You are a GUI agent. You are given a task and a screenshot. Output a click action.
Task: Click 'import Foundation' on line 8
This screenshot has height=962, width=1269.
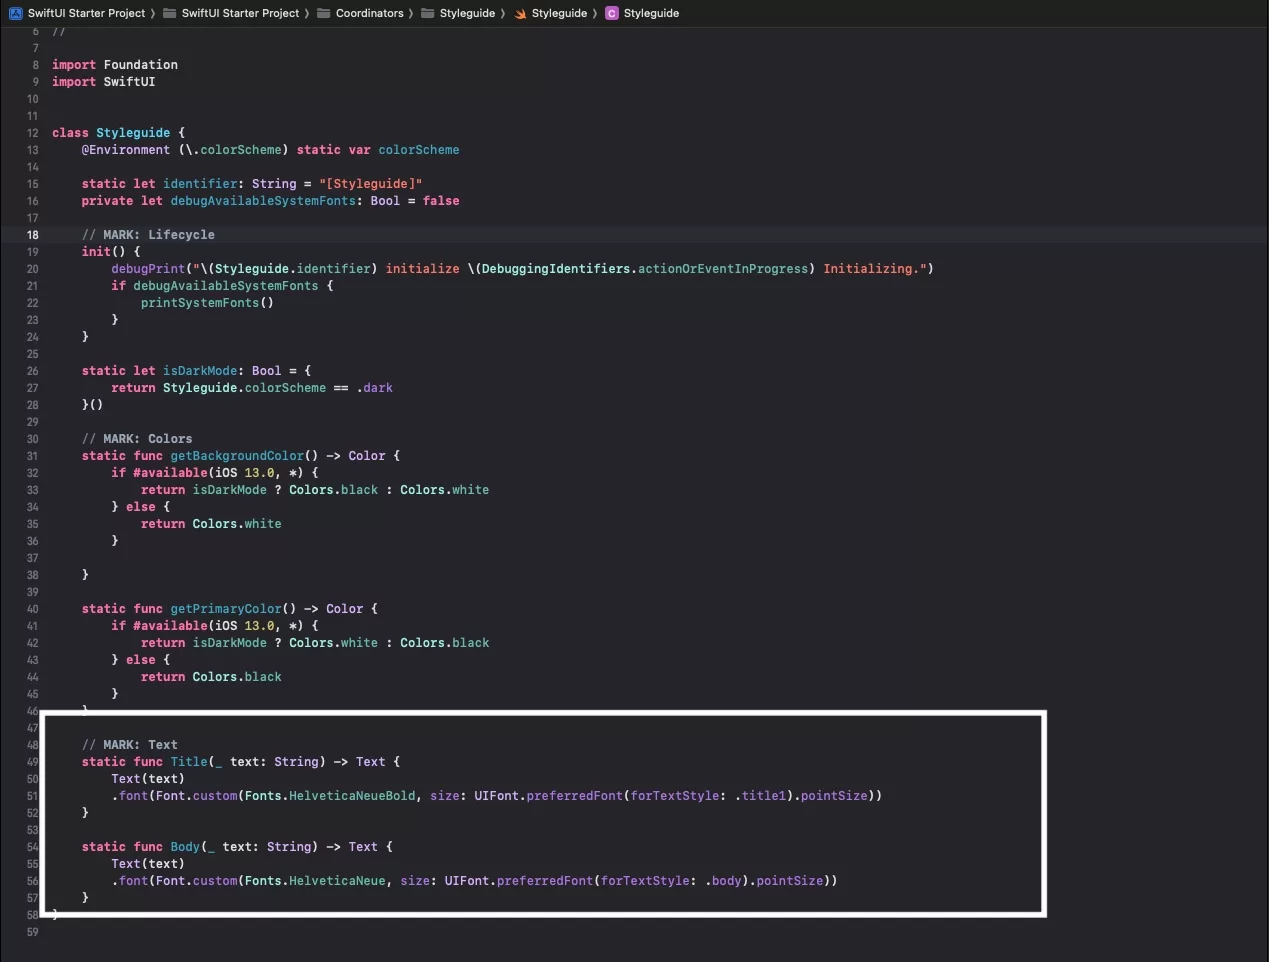(x=115, y=65)
